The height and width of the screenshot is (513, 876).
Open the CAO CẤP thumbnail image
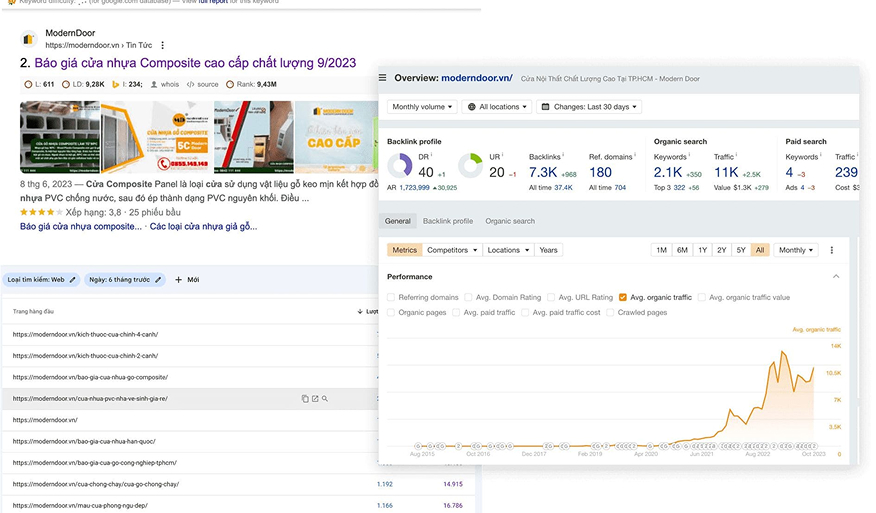(336, 137)
